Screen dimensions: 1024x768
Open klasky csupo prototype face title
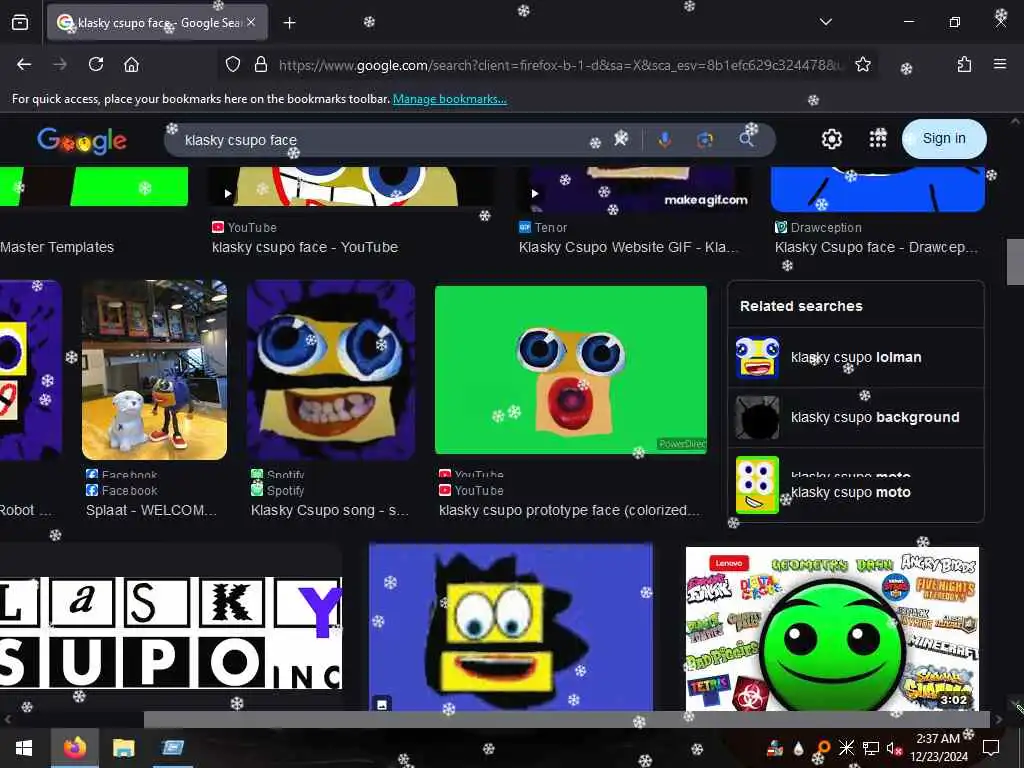pos(569,510)
